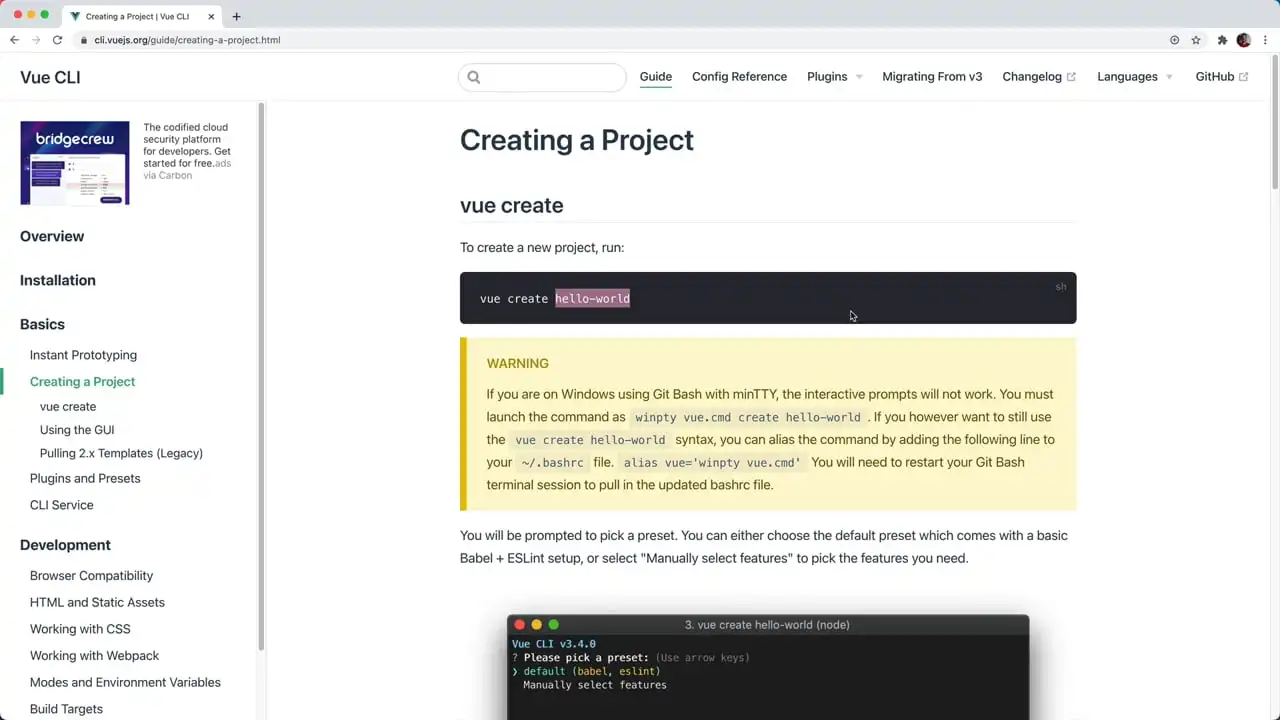Click the WARNING heading text
This screenshot has width=1280, height=720.
[x=517, y=363]
